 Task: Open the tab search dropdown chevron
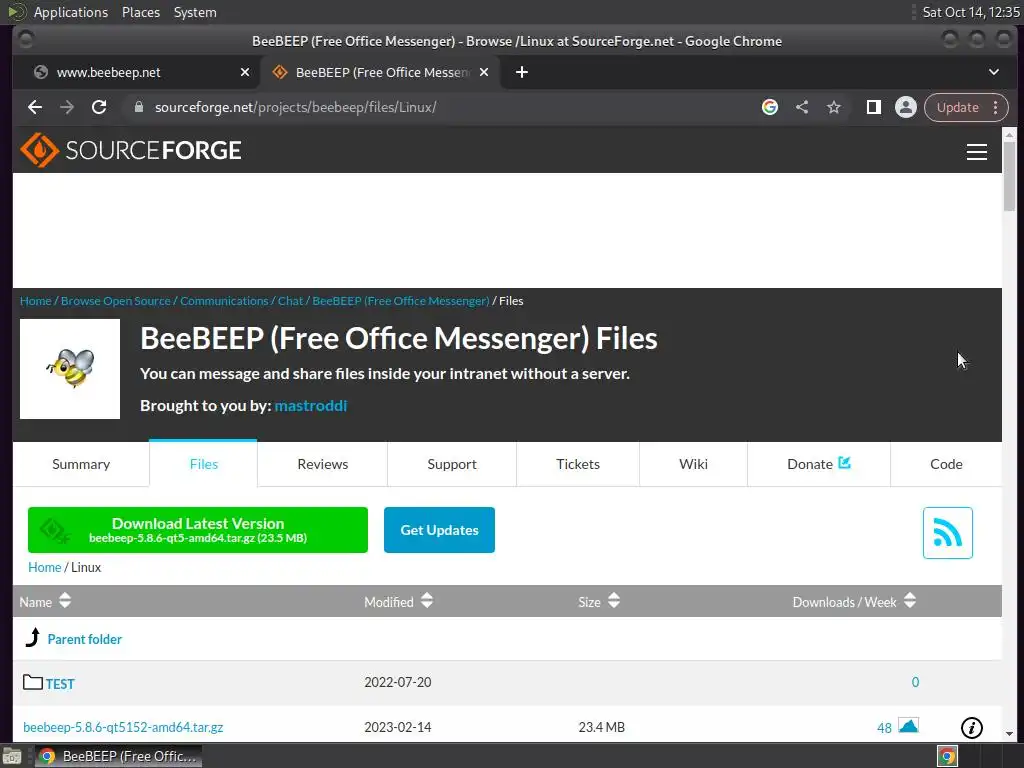[994, 72]
